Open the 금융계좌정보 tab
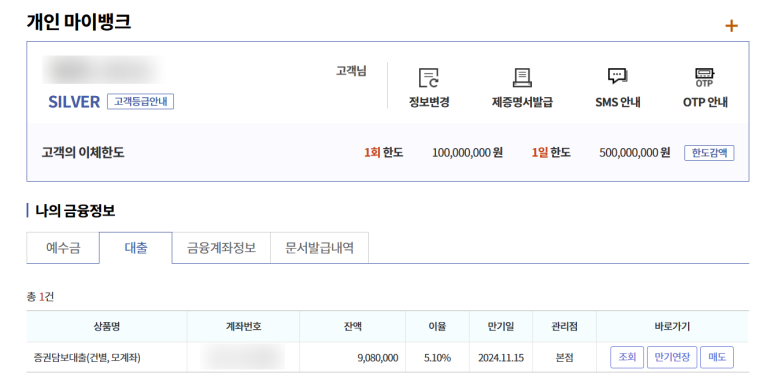Image resolution: width=773 pixels, height=377 pixels. 221,248
